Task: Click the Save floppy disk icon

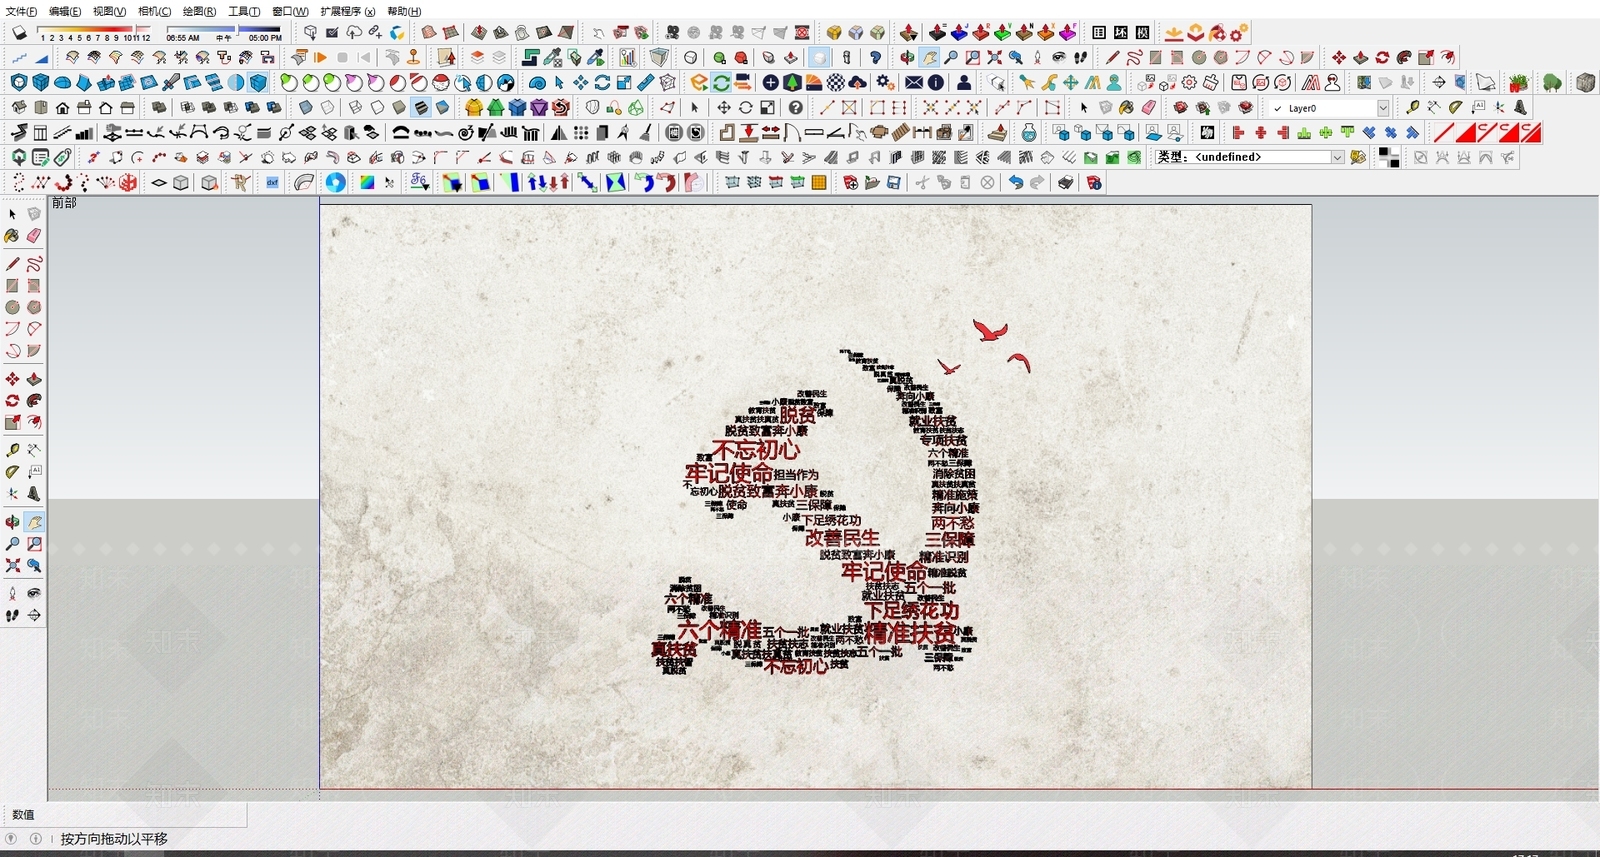Action: point(894,182)
